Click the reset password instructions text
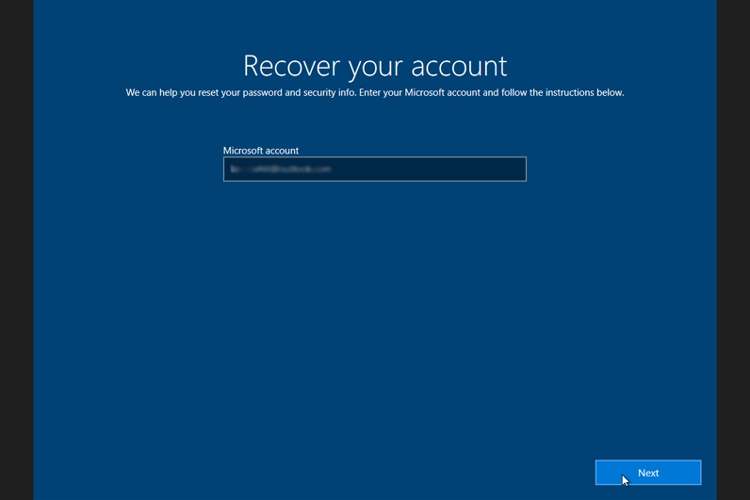The image size is (750, 500). pyautogui.click(x=375, y=92)
